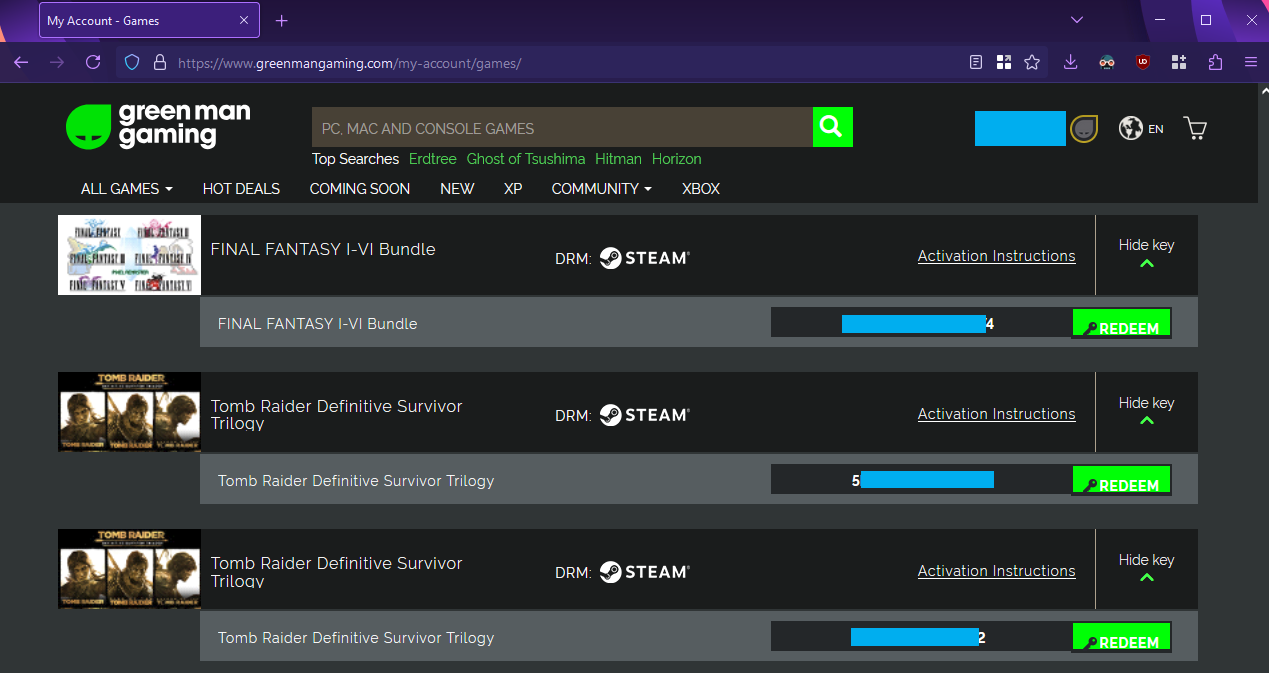Close the My Account - Games tab
The height and width of the screenshot is (673, 1269).
click(x=244, y=20)
